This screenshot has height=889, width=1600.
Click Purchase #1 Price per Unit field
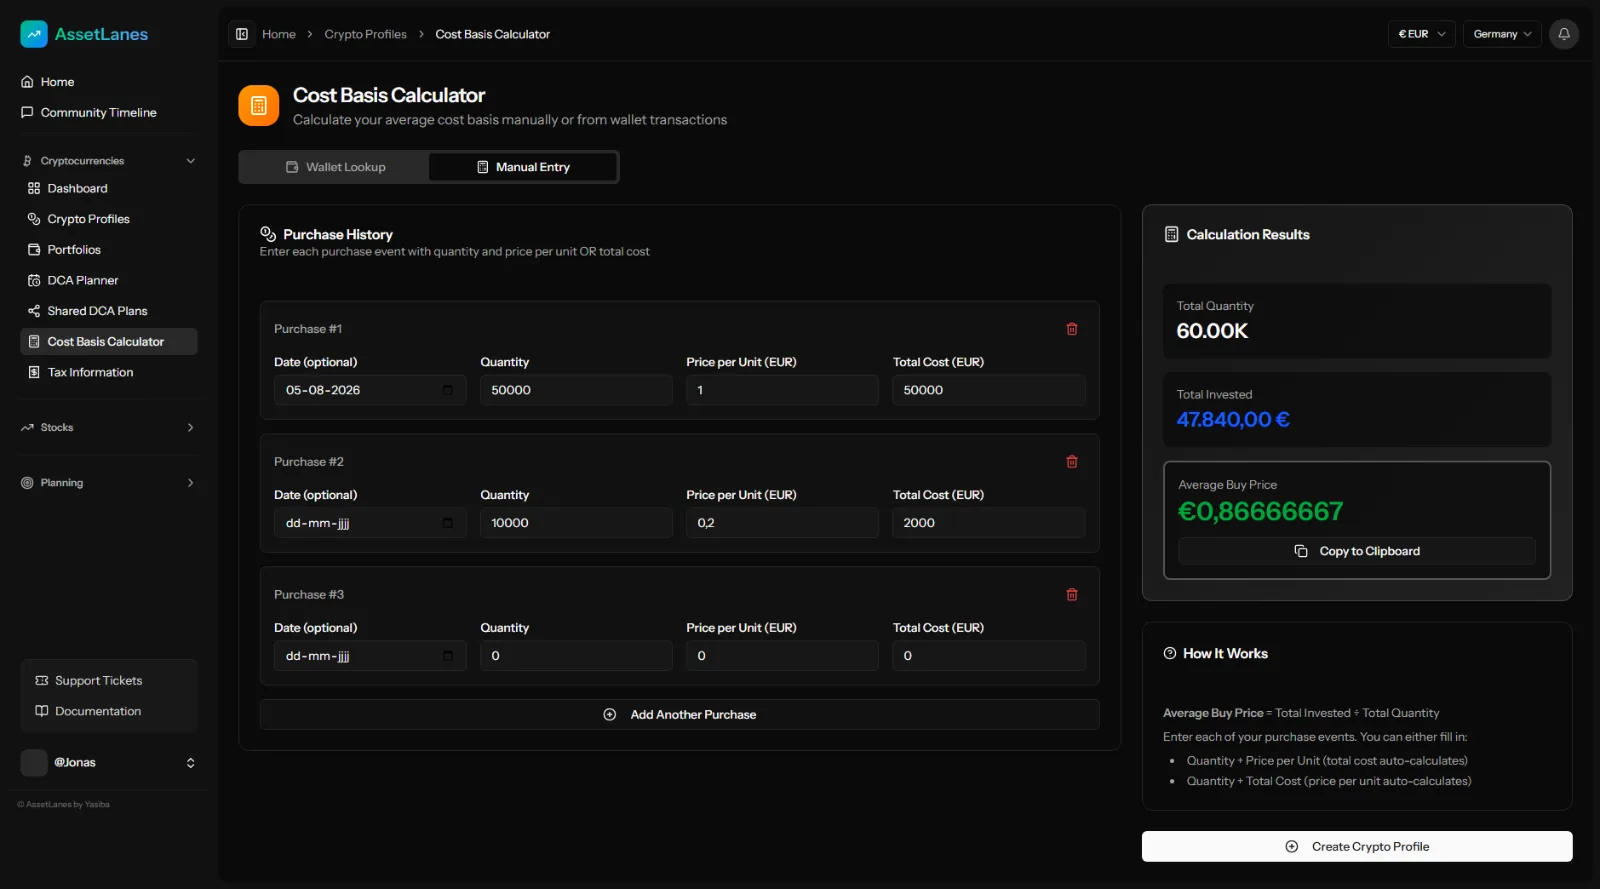(x=782, y=390)
